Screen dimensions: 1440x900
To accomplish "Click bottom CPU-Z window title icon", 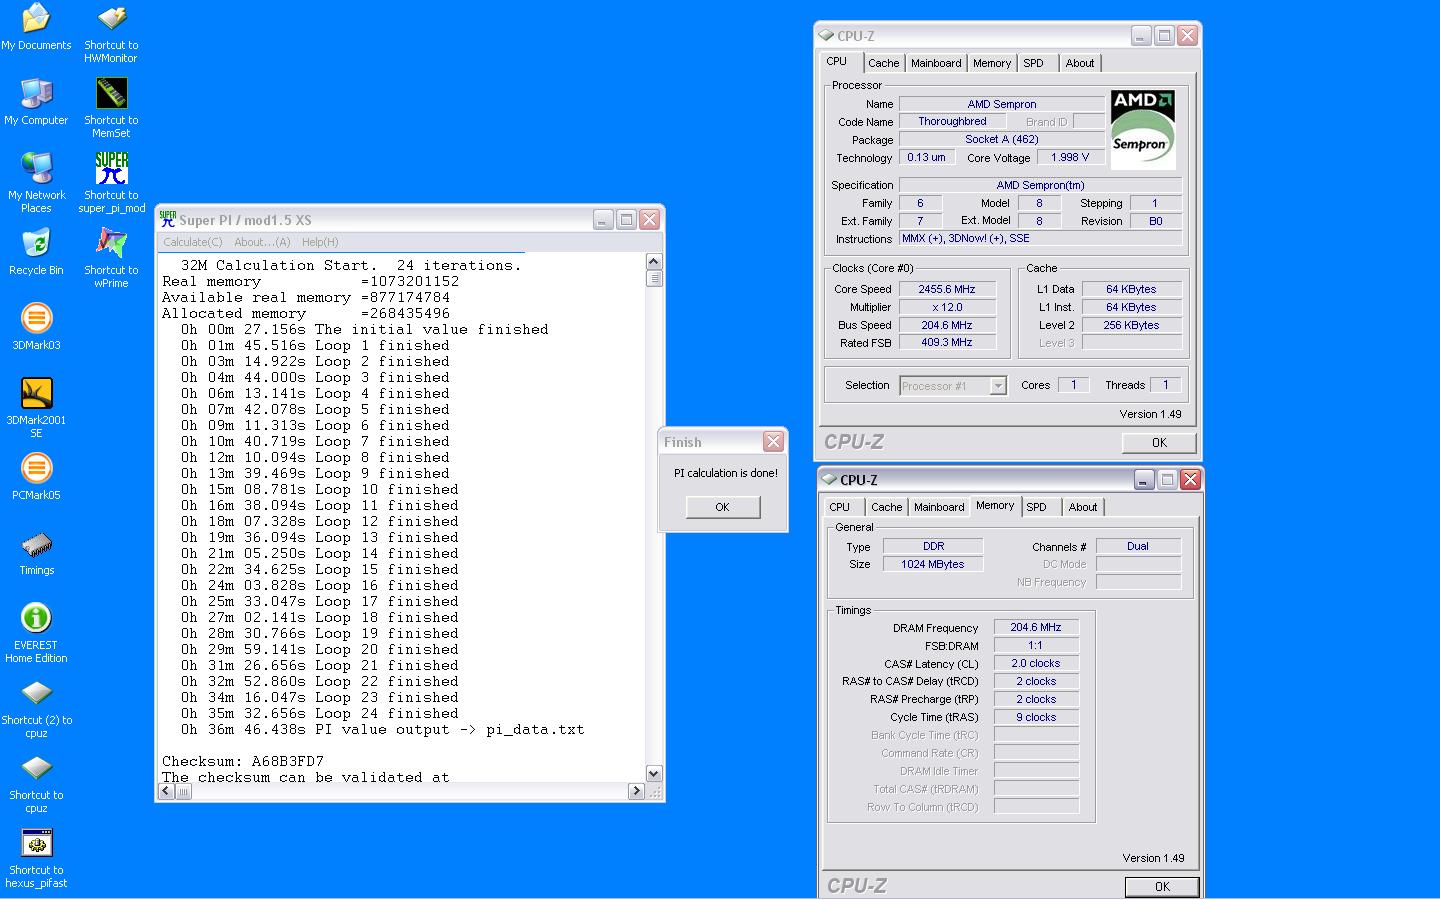I will point(829,479).
